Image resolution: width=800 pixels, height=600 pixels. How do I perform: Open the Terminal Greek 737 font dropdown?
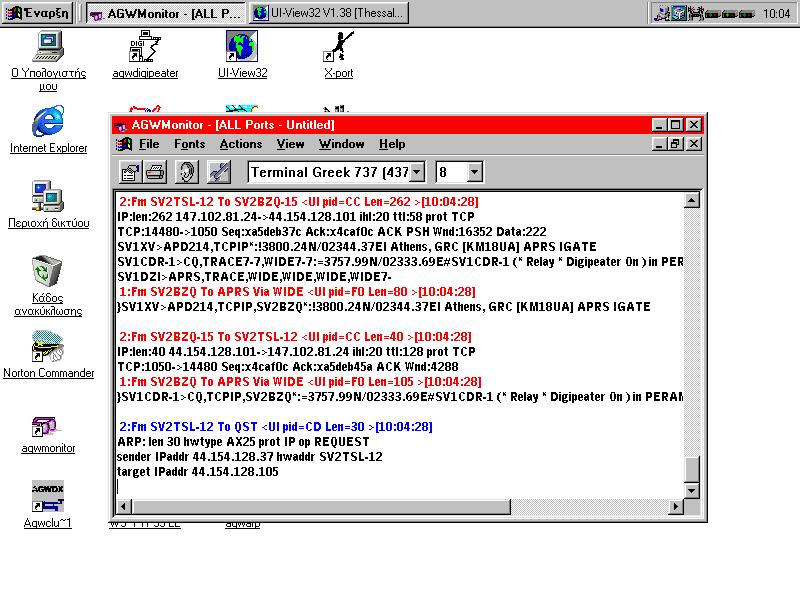click(x=417, y=172)
